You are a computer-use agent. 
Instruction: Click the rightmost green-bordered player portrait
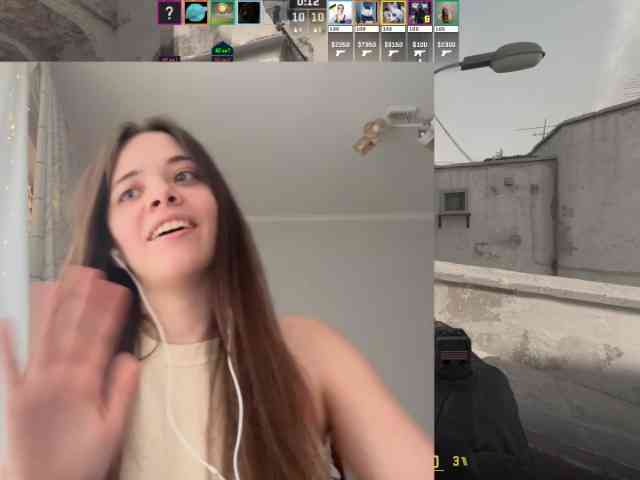[447, 13]
